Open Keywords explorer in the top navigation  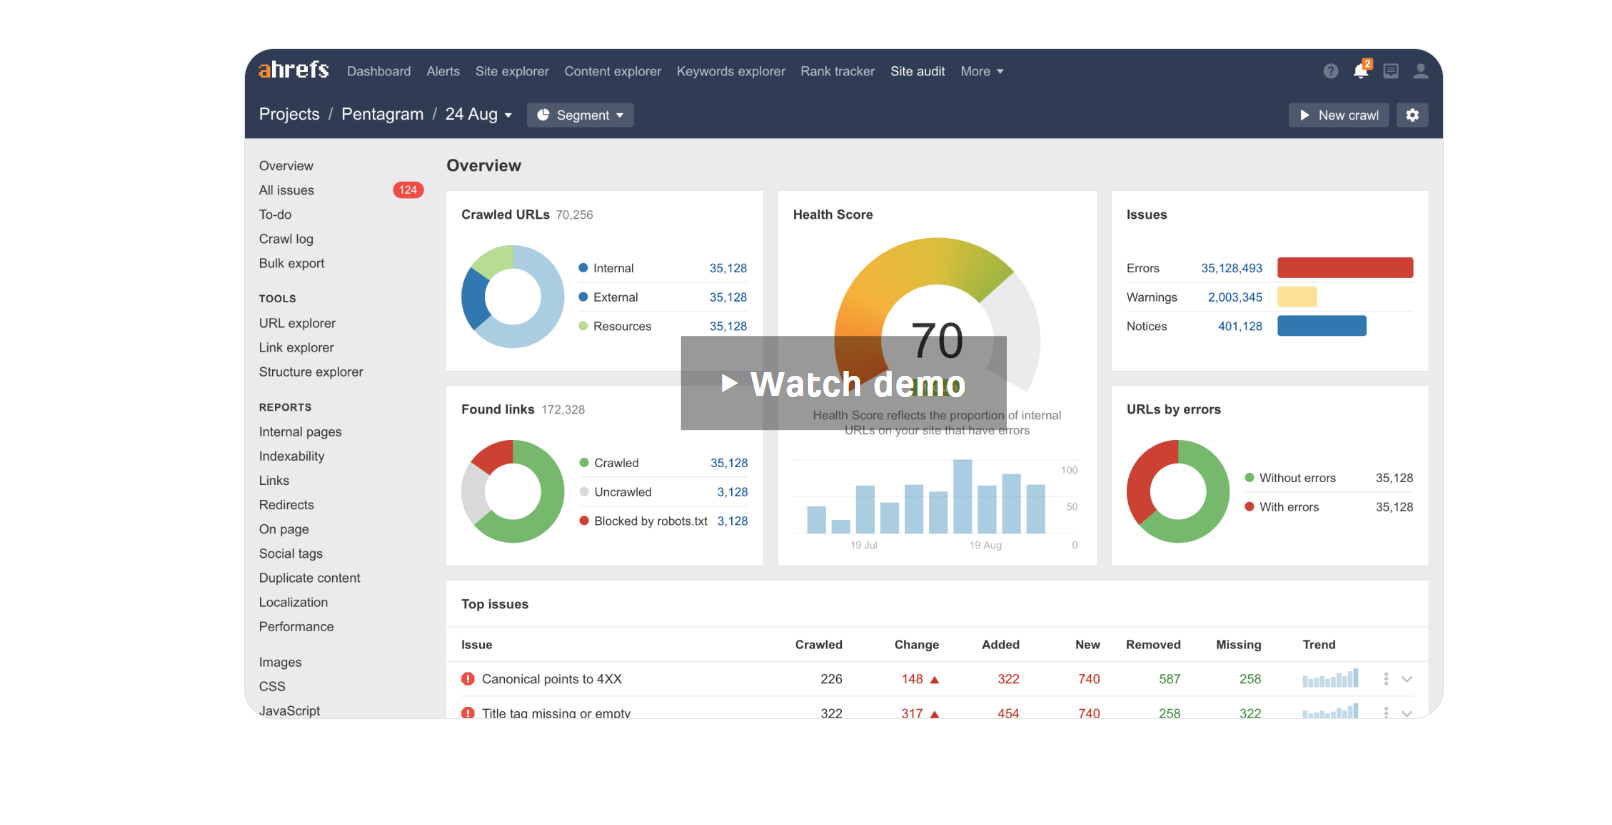(731, 71)
